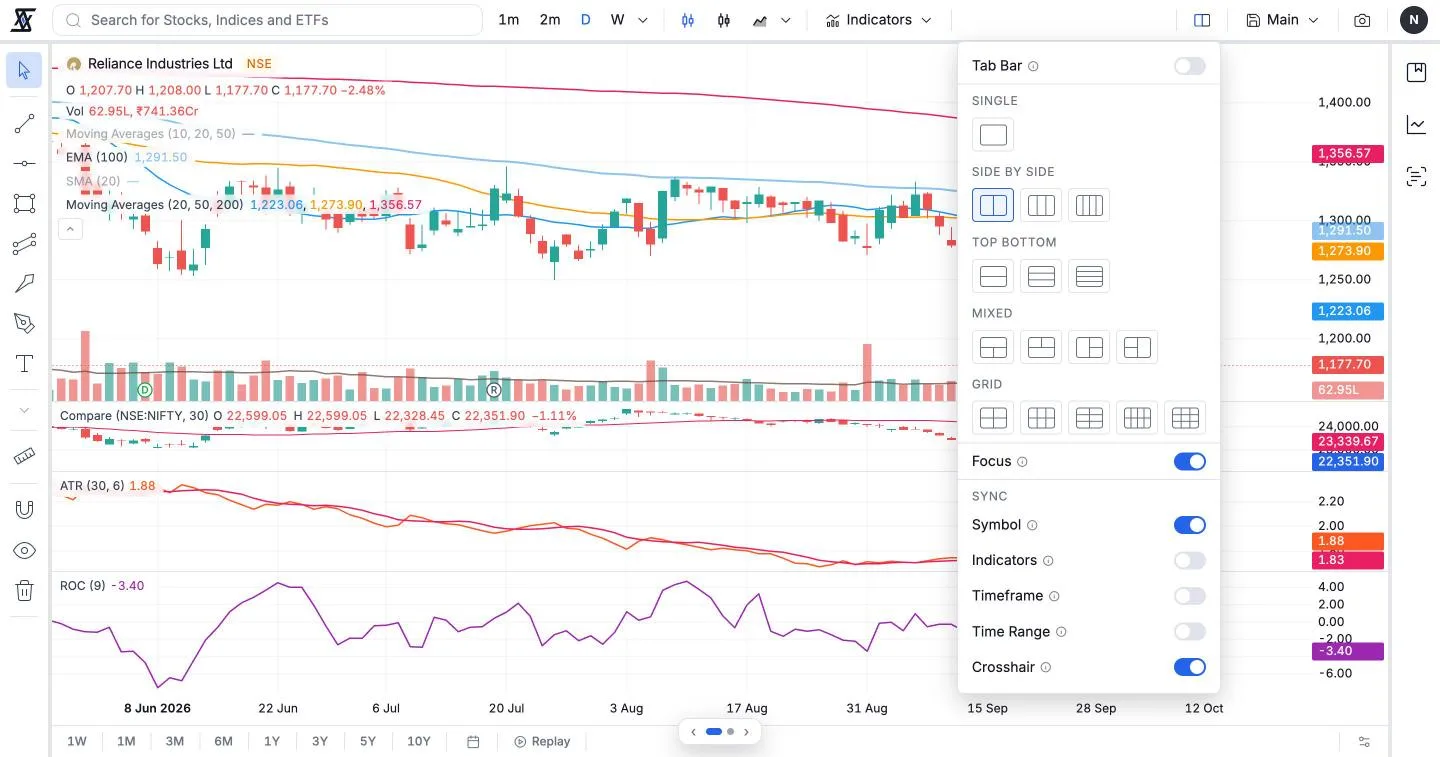Turn off Crosshair sync

(x=1190, y=667)
